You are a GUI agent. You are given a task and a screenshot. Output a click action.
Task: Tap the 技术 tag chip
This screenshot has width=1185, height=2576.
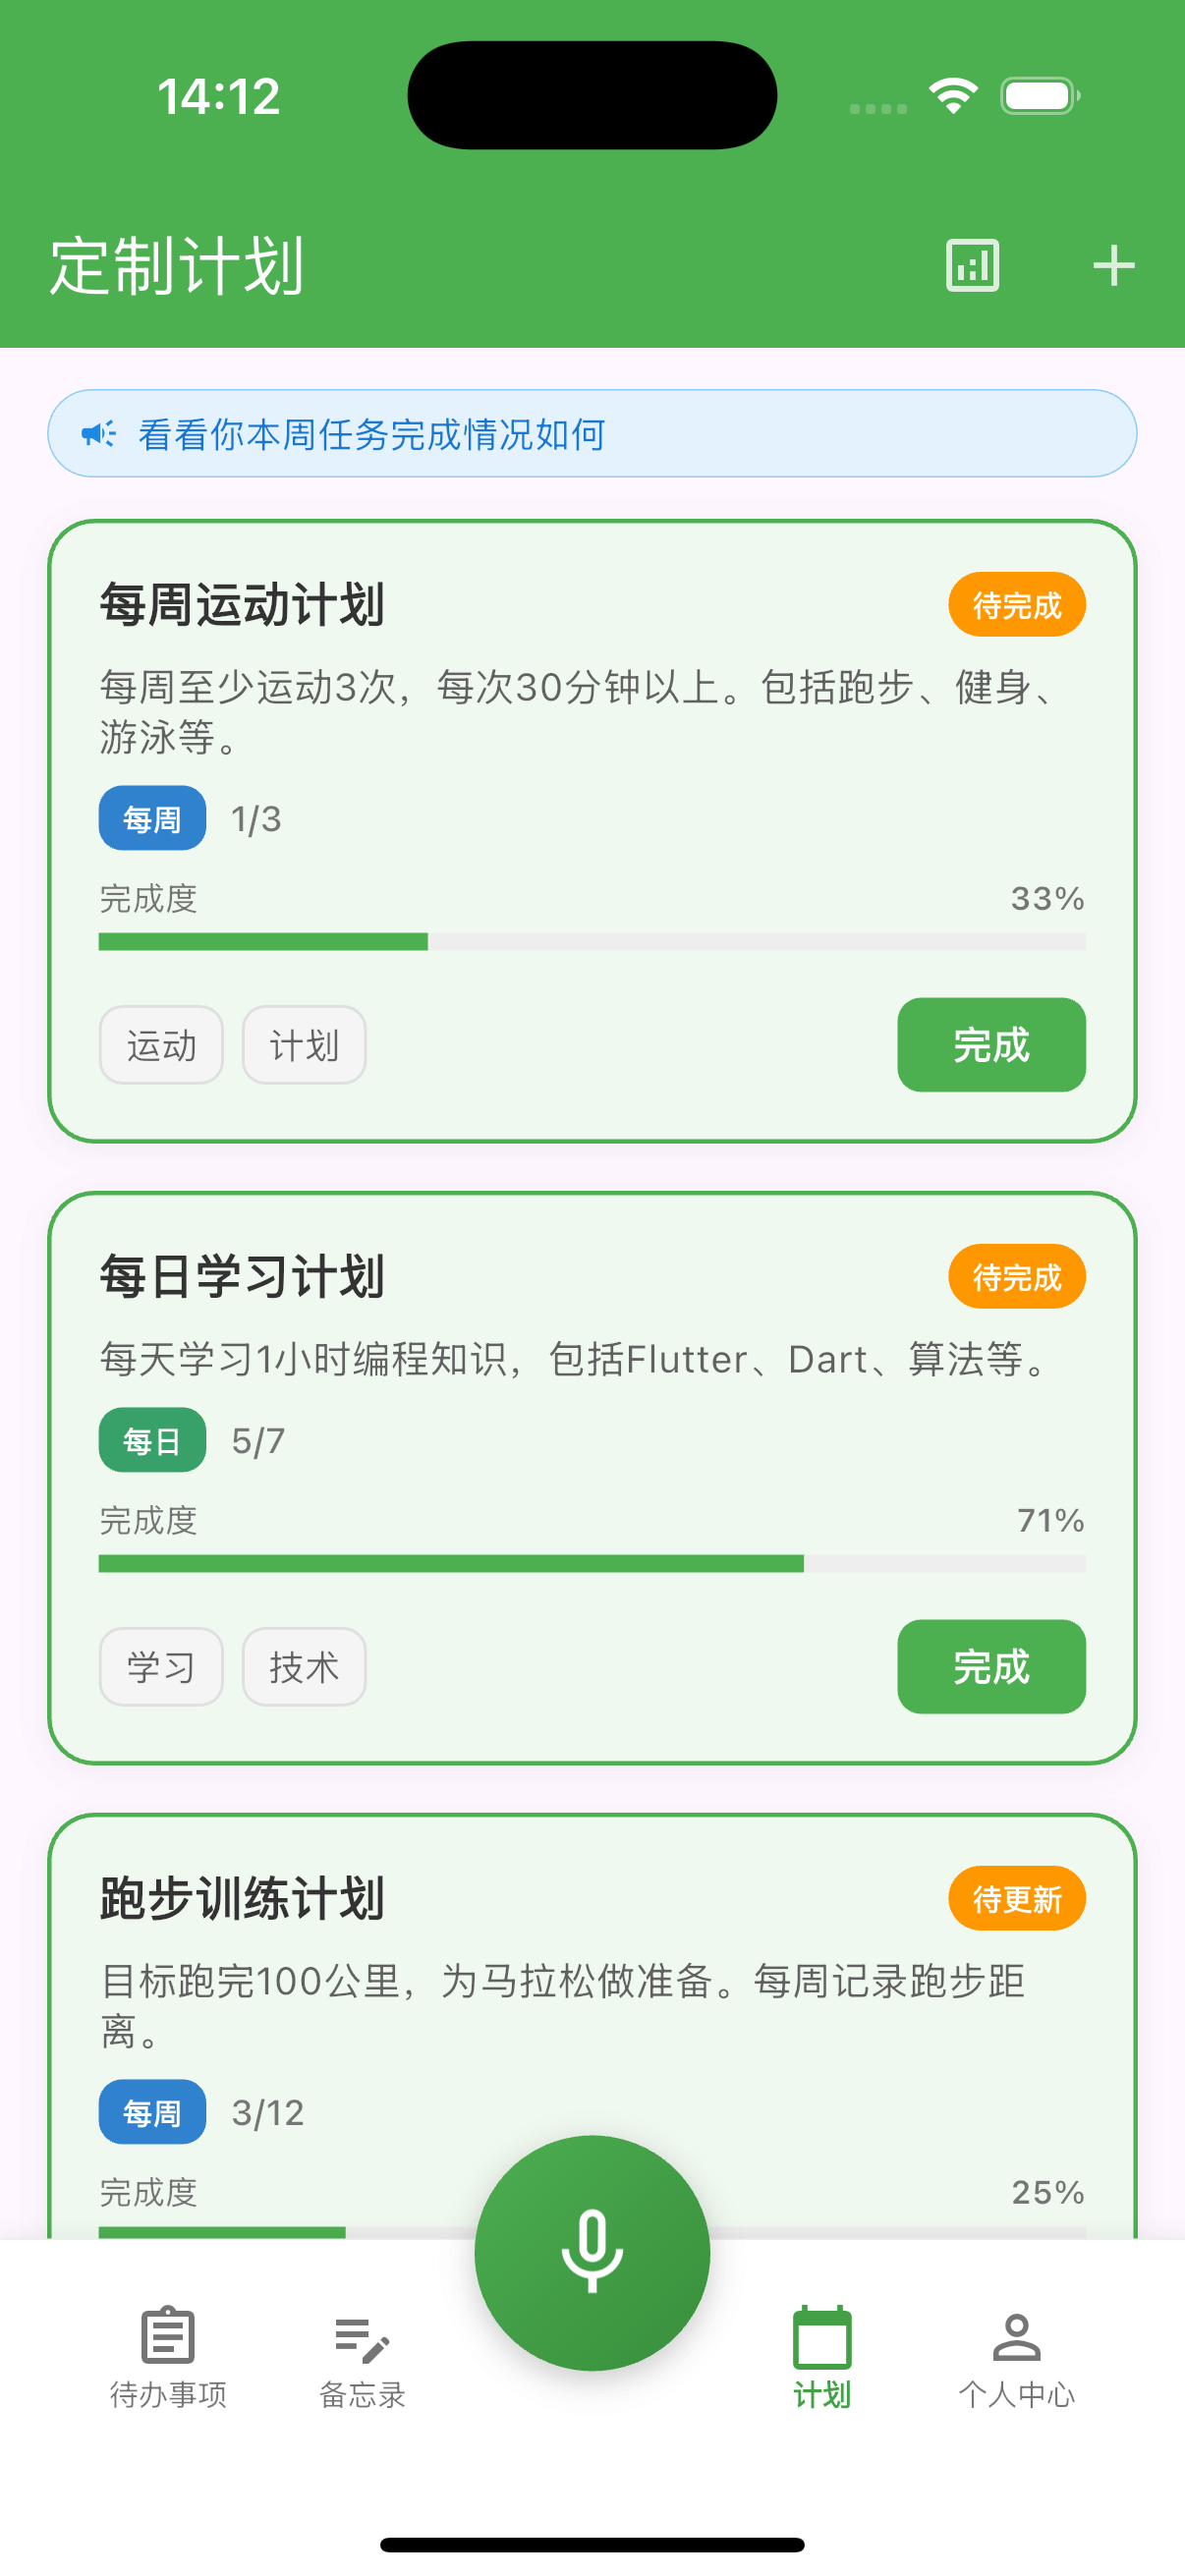304,1667
